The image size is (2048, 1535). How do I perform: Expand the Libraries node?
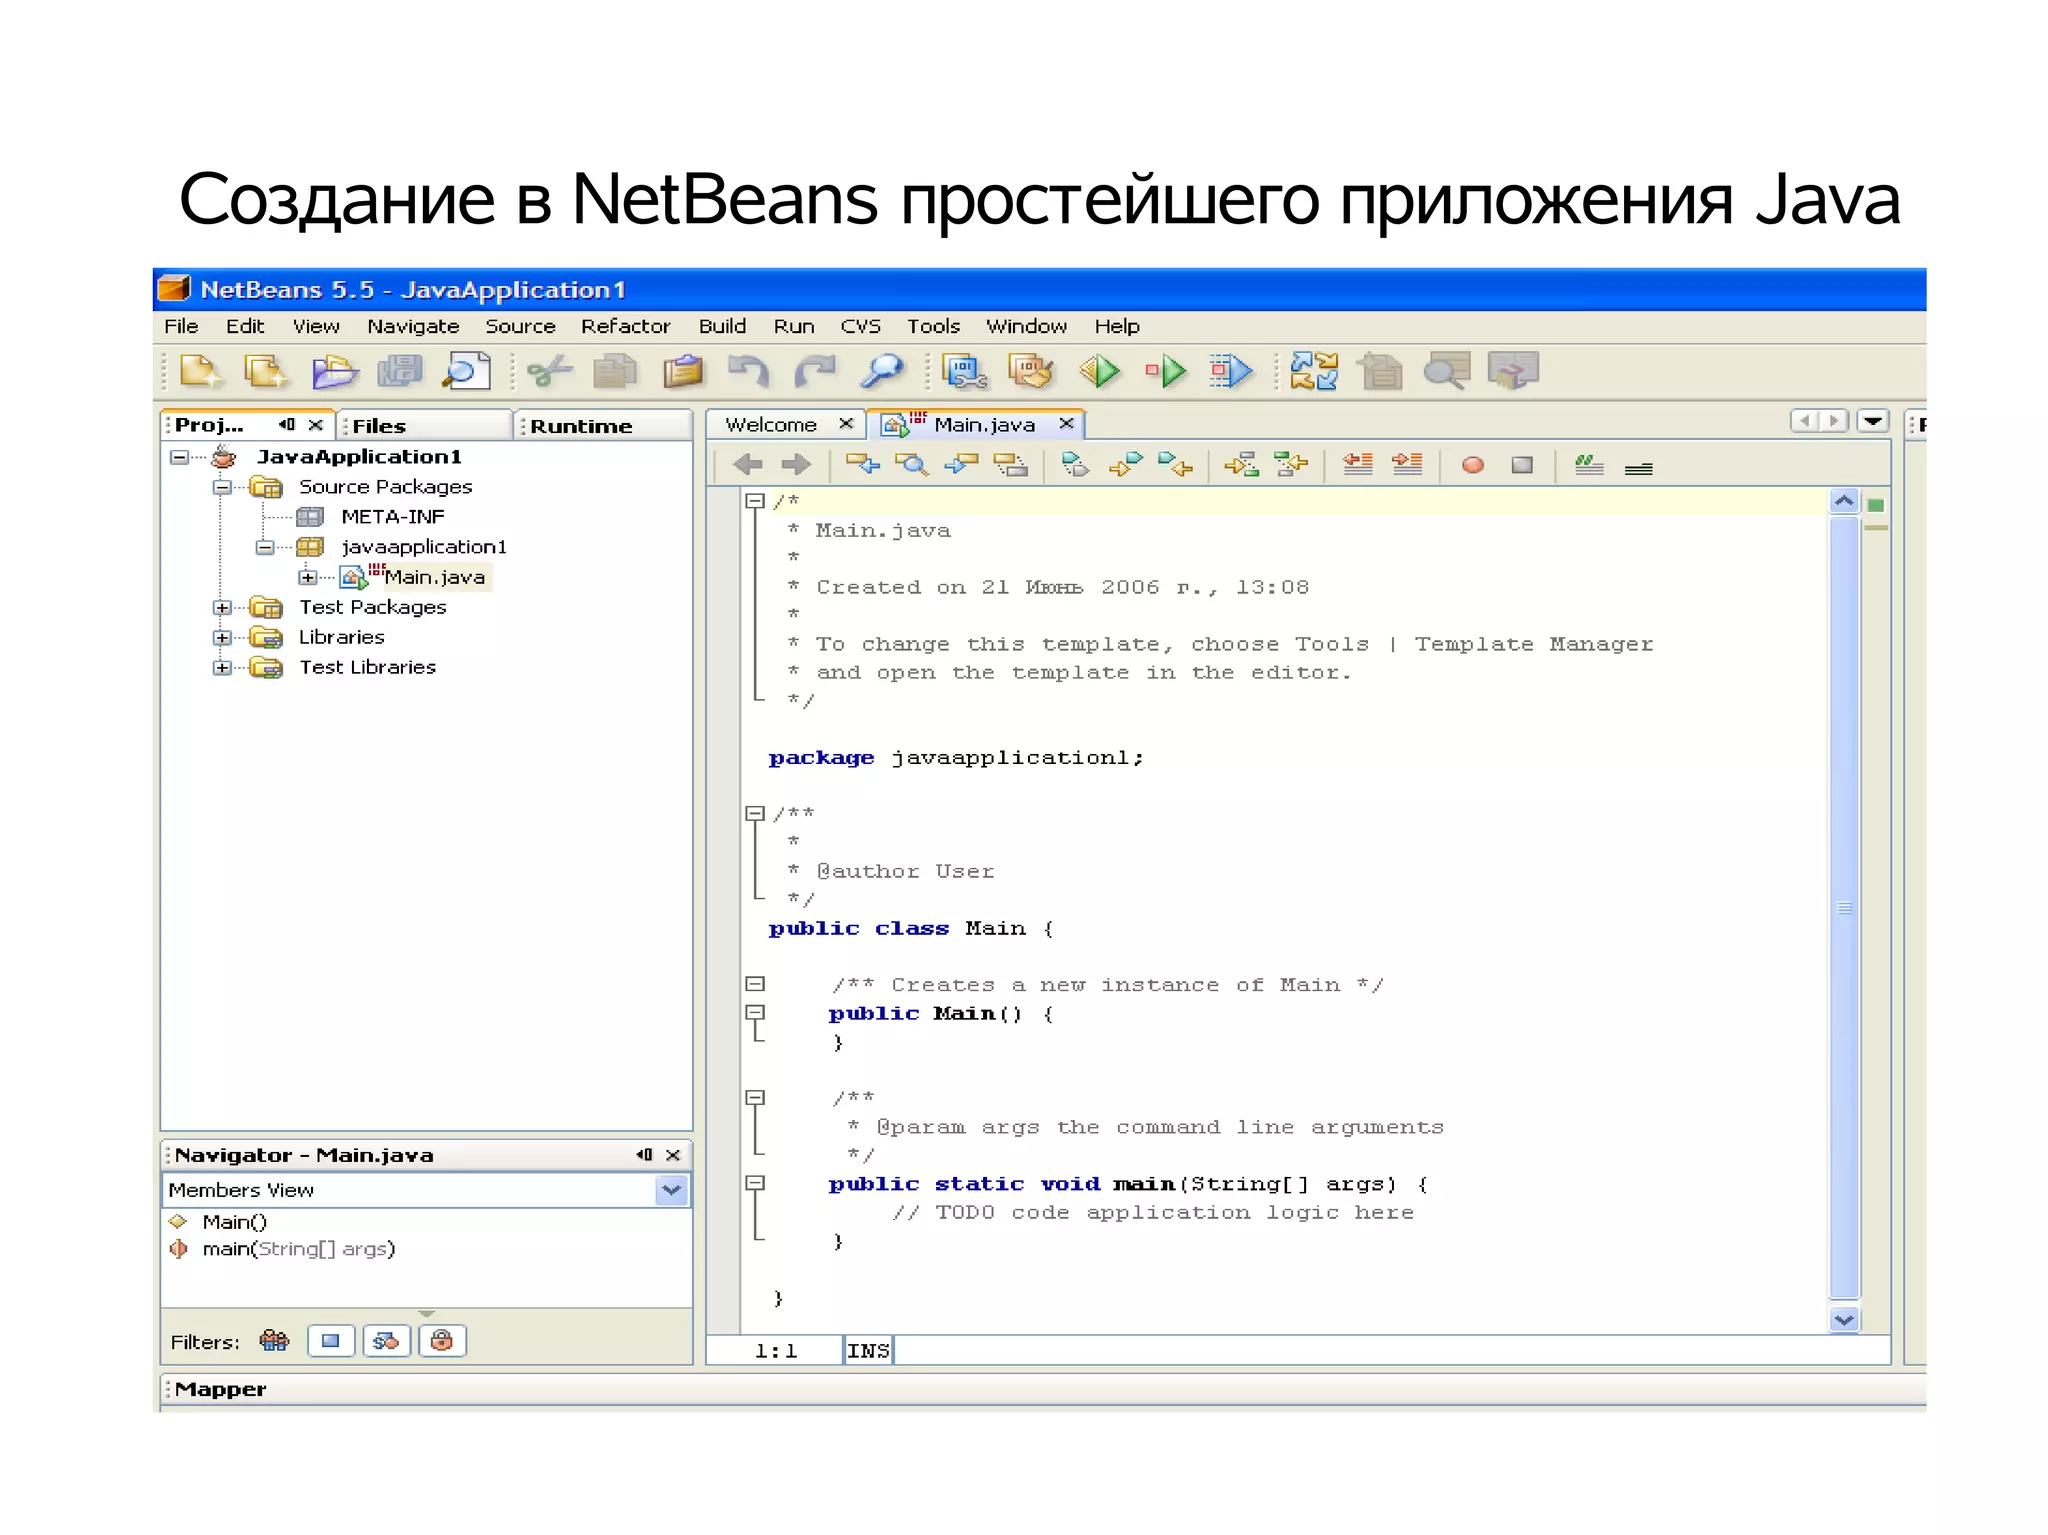222,637
